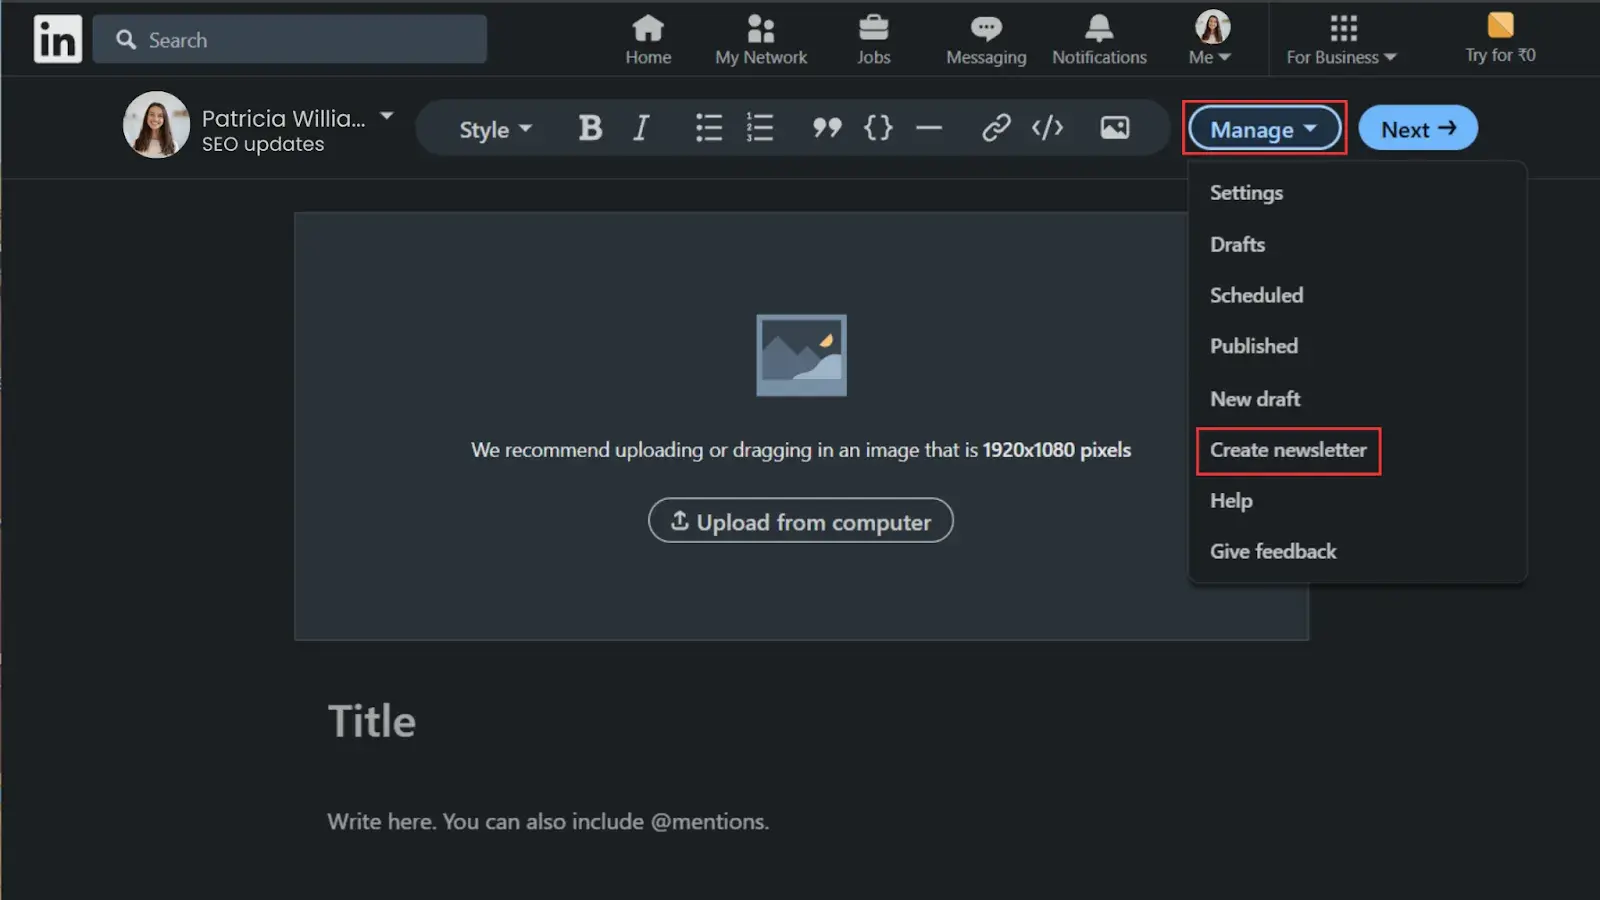Click the LinkedIn search field
Image resolution: width=1600 pixels, height=900 pixels.
[x=290, y=39]
